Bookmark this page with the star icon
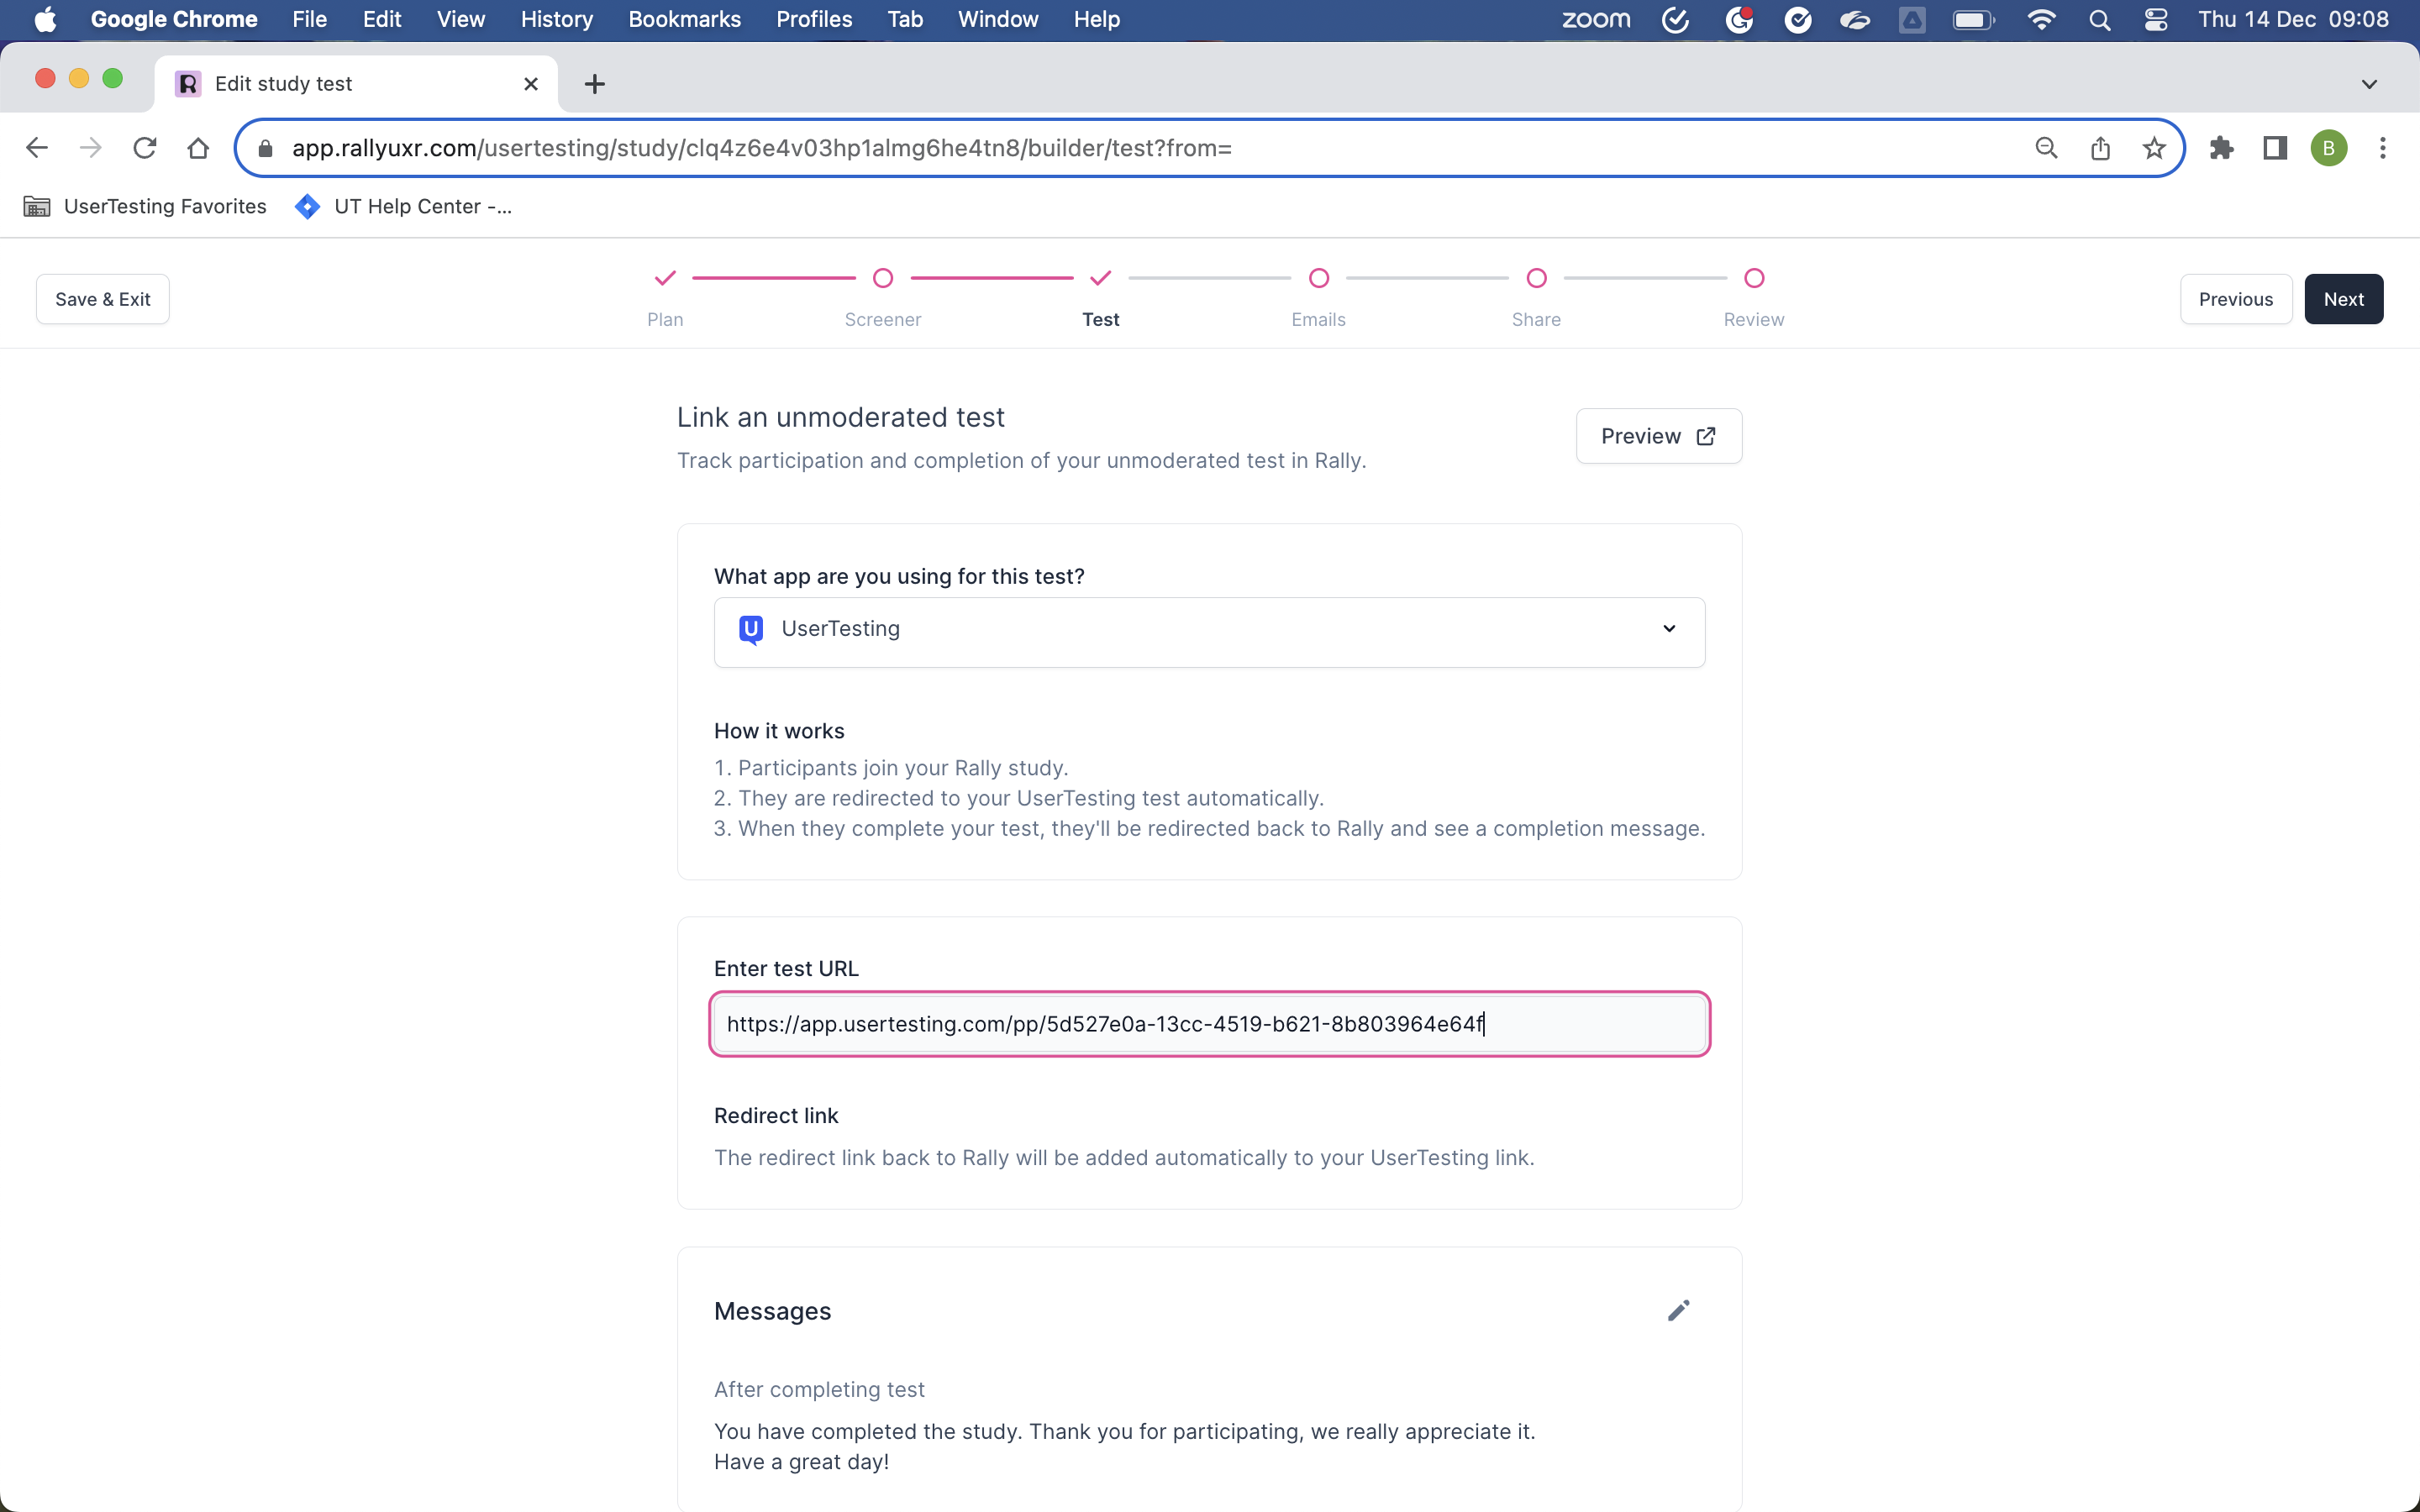2420x1512 pixels. click(x=2154, y=147)
